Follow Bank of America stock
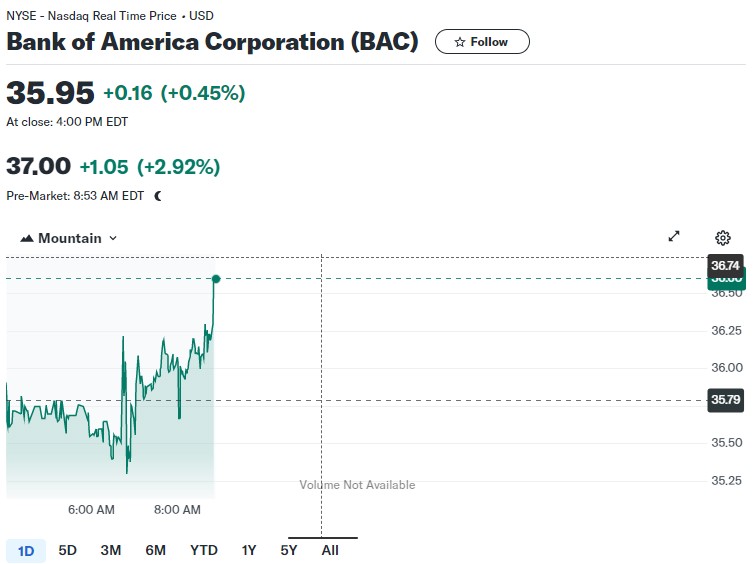This screenshot has height=564, width=756. click(x=482, y=42)
